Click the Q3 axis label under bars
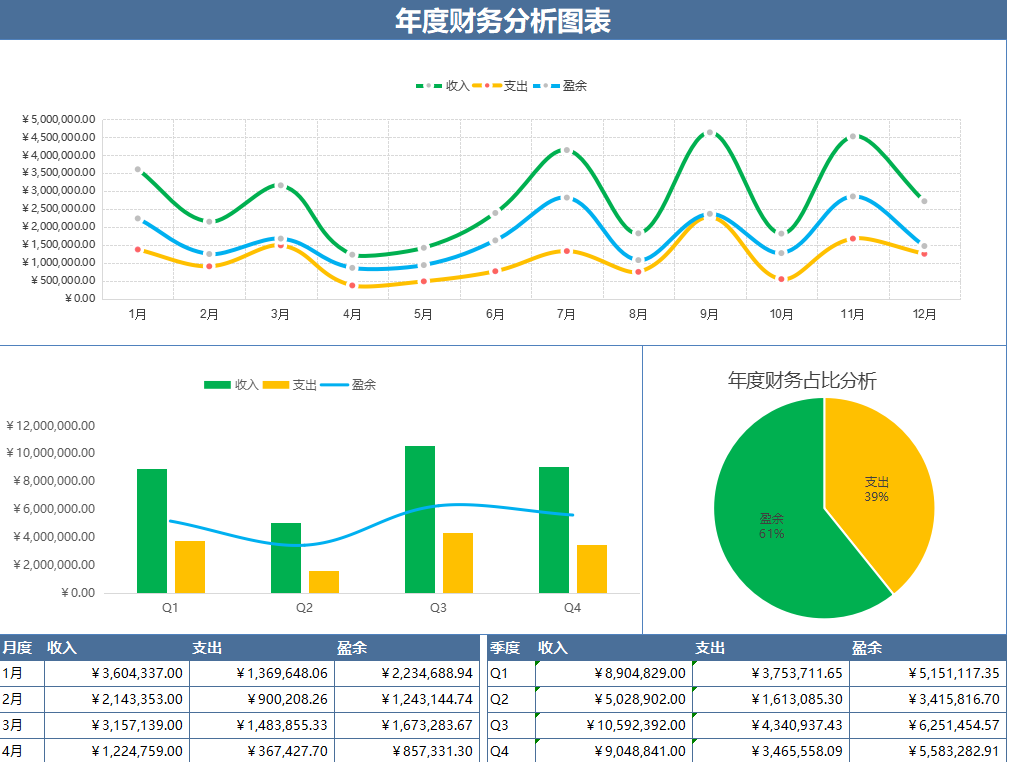1010x762 pixels. pyautogui.click(x=438, y=607)
